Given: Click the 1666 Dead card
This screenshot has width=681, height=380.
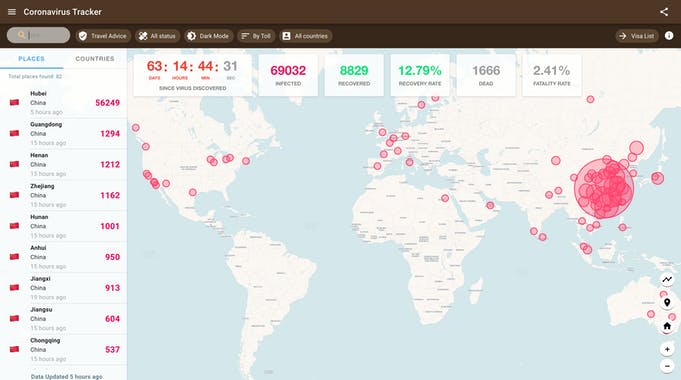Looking at the screenshot, I should (486, 75).
